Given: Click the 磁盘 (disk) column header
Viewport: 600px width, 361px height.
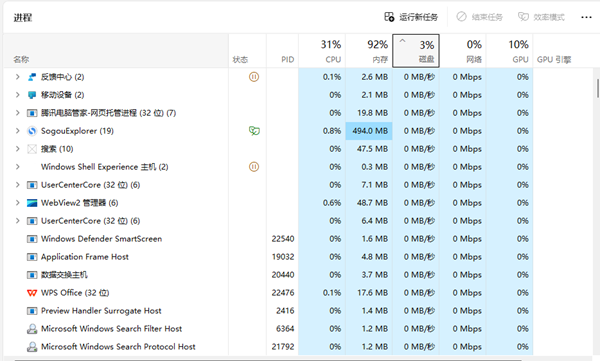Looking at the screenshot, I should point(416,51).
